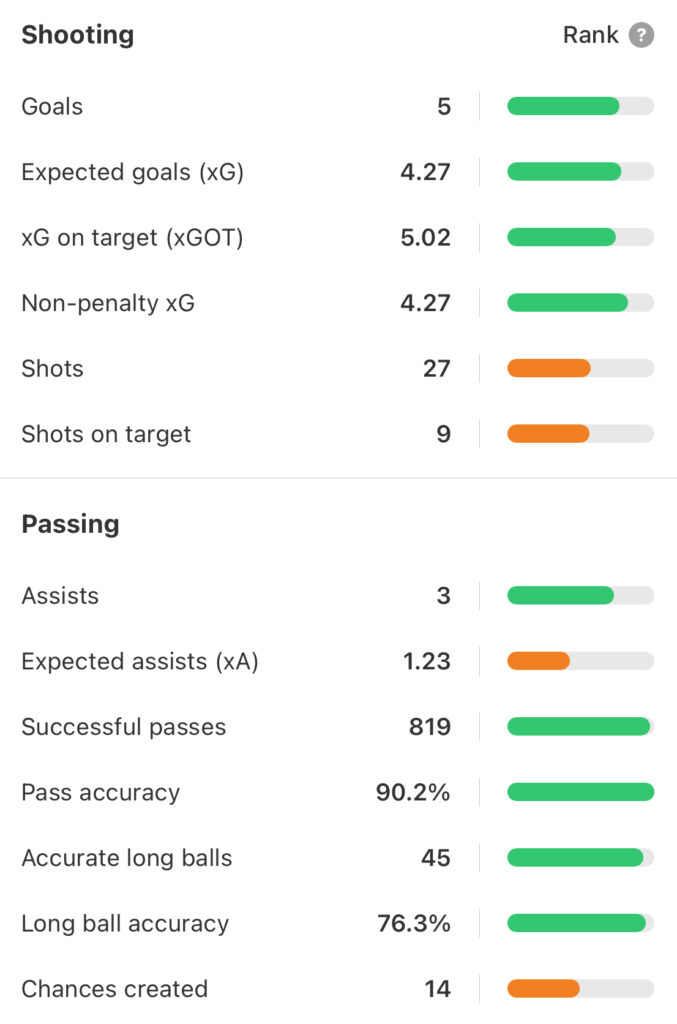Click the Rank help question mark icon
Screen dimensions: 677x1024
(x=641, y=35)
